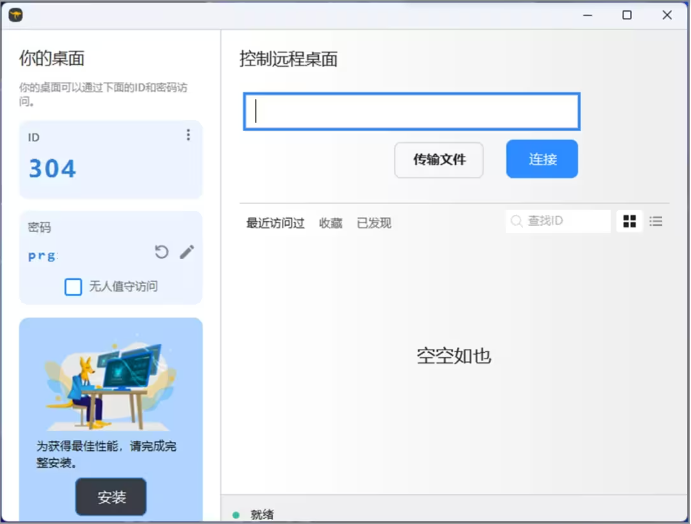The width and height of the screenshot is (691, 524).
Task: Open the three-dot menu in ID card
Action: click(x=188, y=135)
